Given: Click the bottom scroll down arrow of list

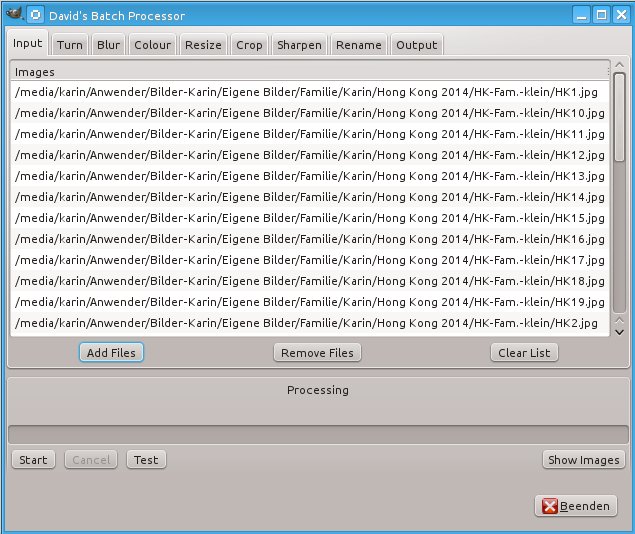Looking at the screenshot, I should click(619, 332).
